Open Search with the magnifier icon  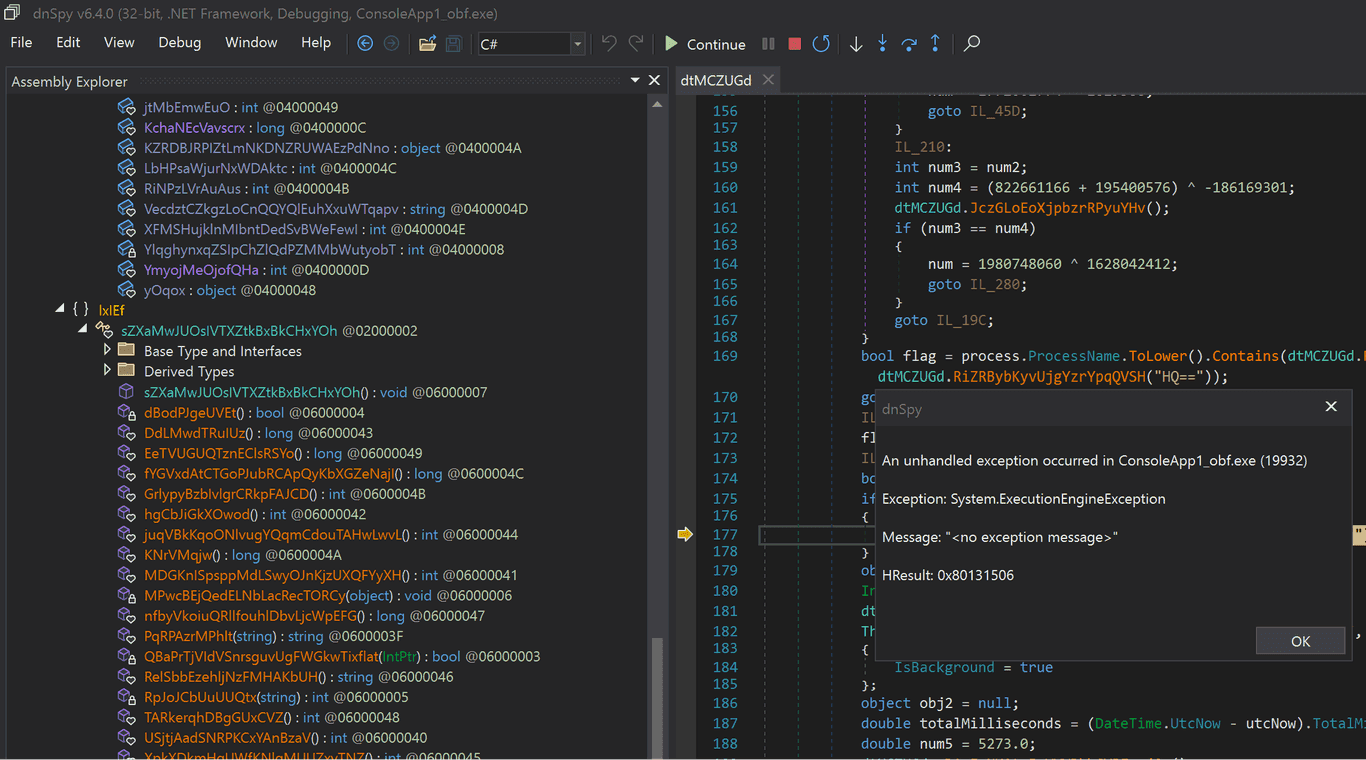[x=972, y=44]
